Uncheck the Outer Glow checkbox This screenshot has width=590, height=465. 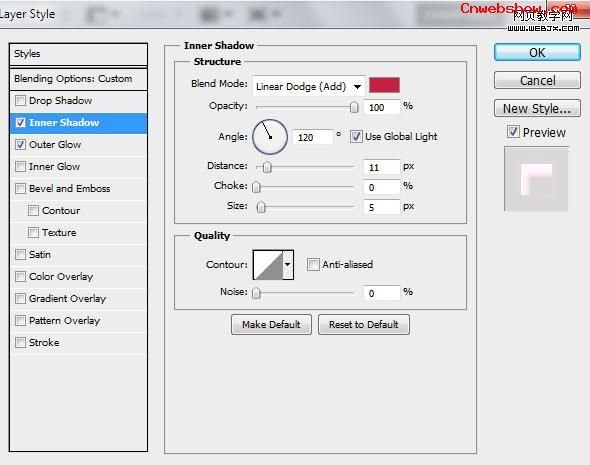(x=20, y=144)
